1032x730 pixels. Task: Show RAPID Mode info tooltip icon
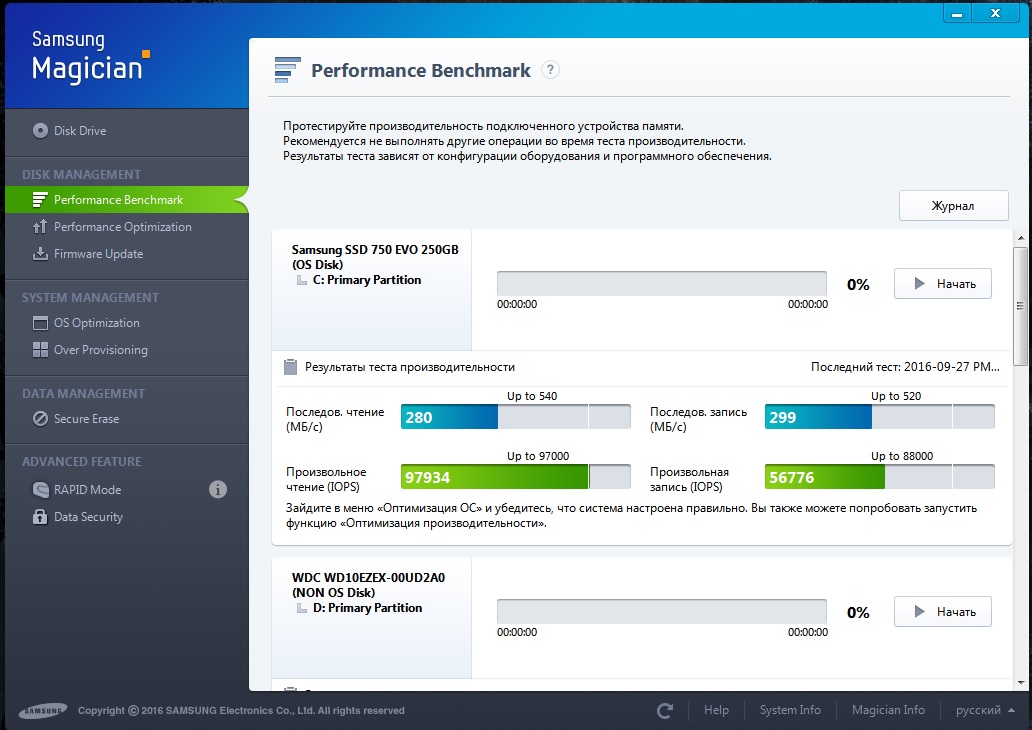coord(218,489)
